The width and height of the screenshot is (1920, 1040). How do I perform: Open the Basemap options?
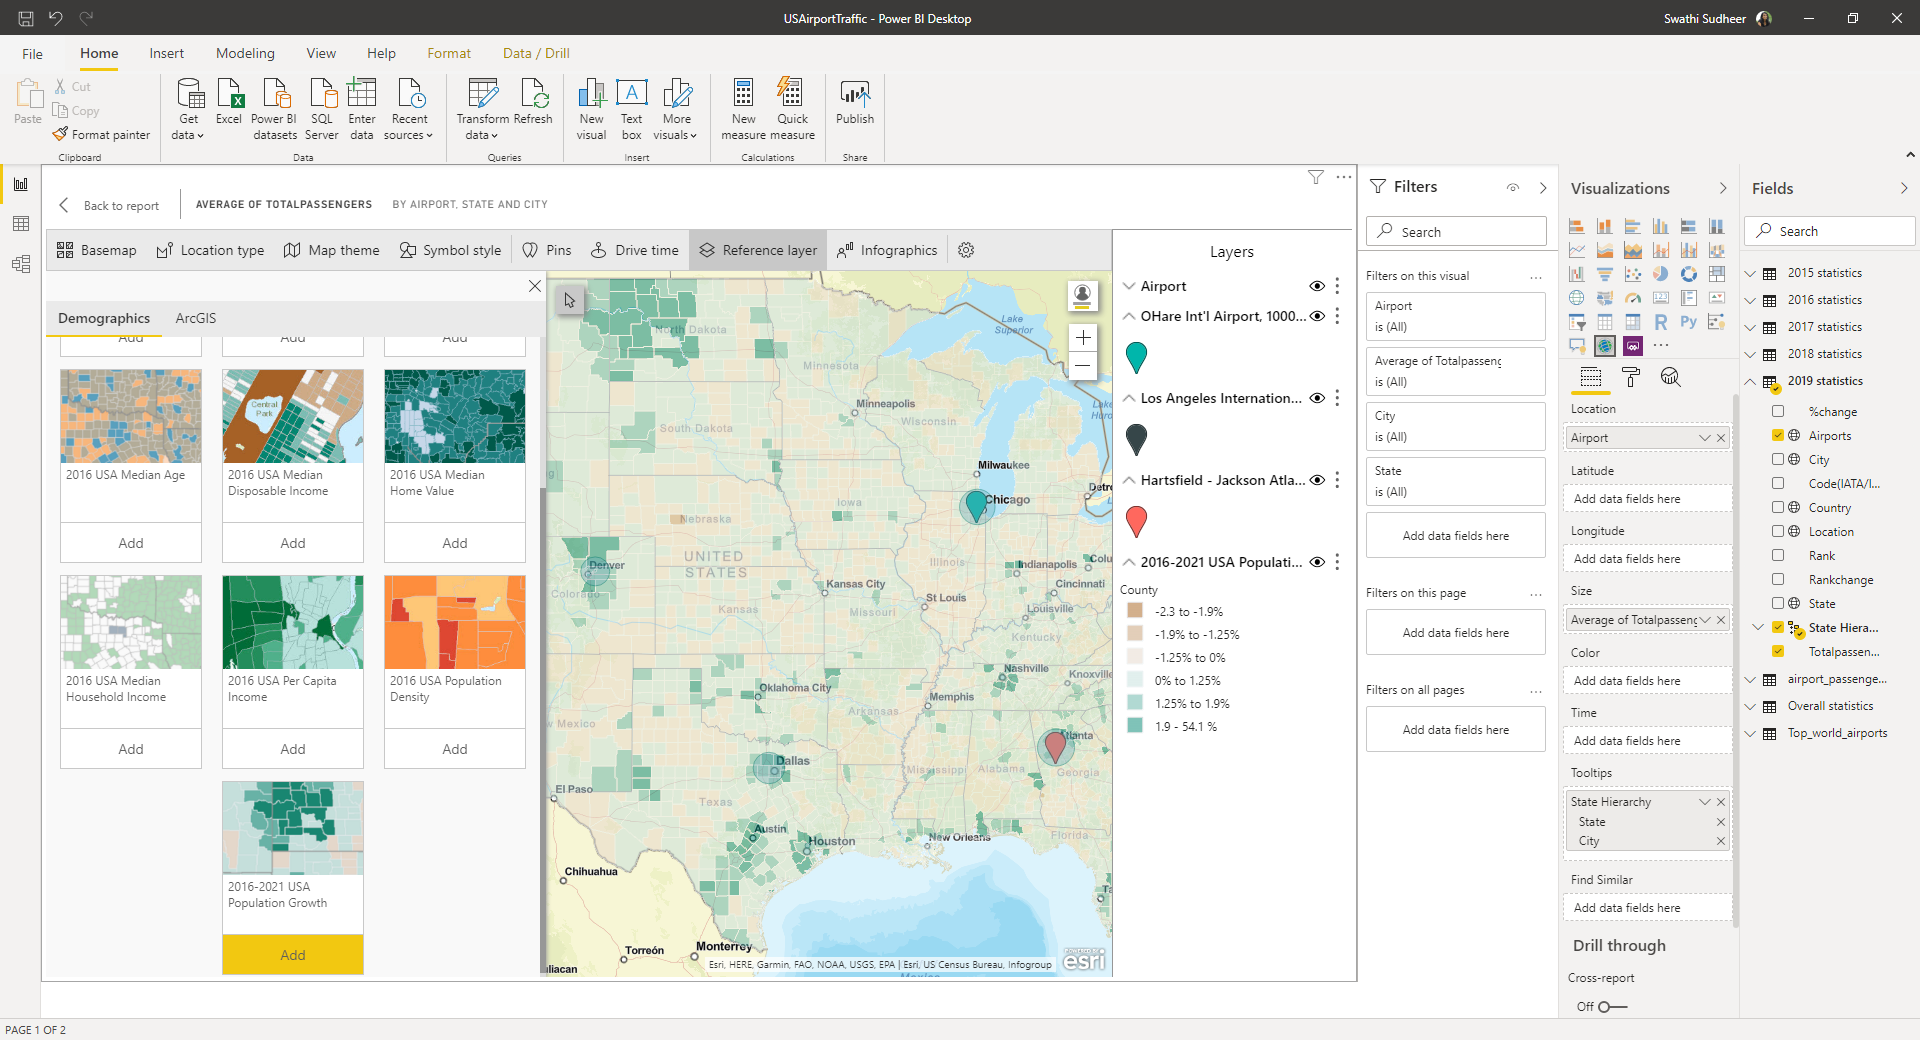(97, 250)
